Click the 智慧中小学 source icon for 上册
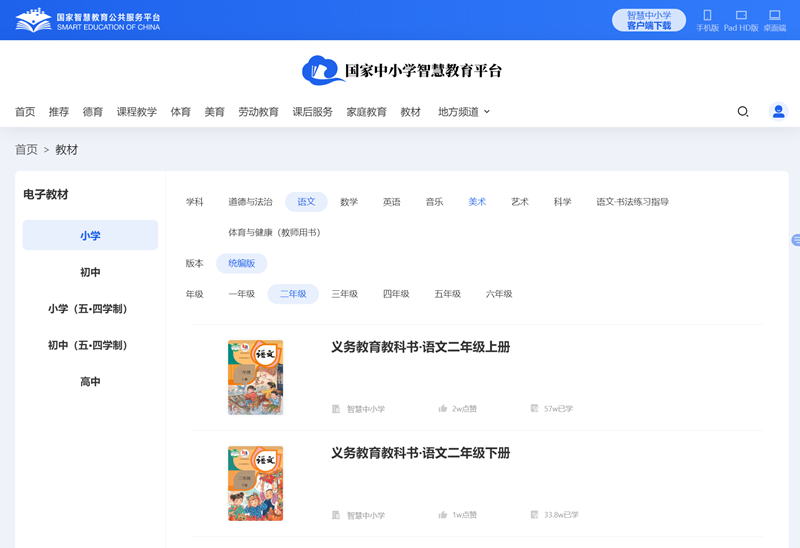Screen dimensions: 800x548 coord(336,409)
